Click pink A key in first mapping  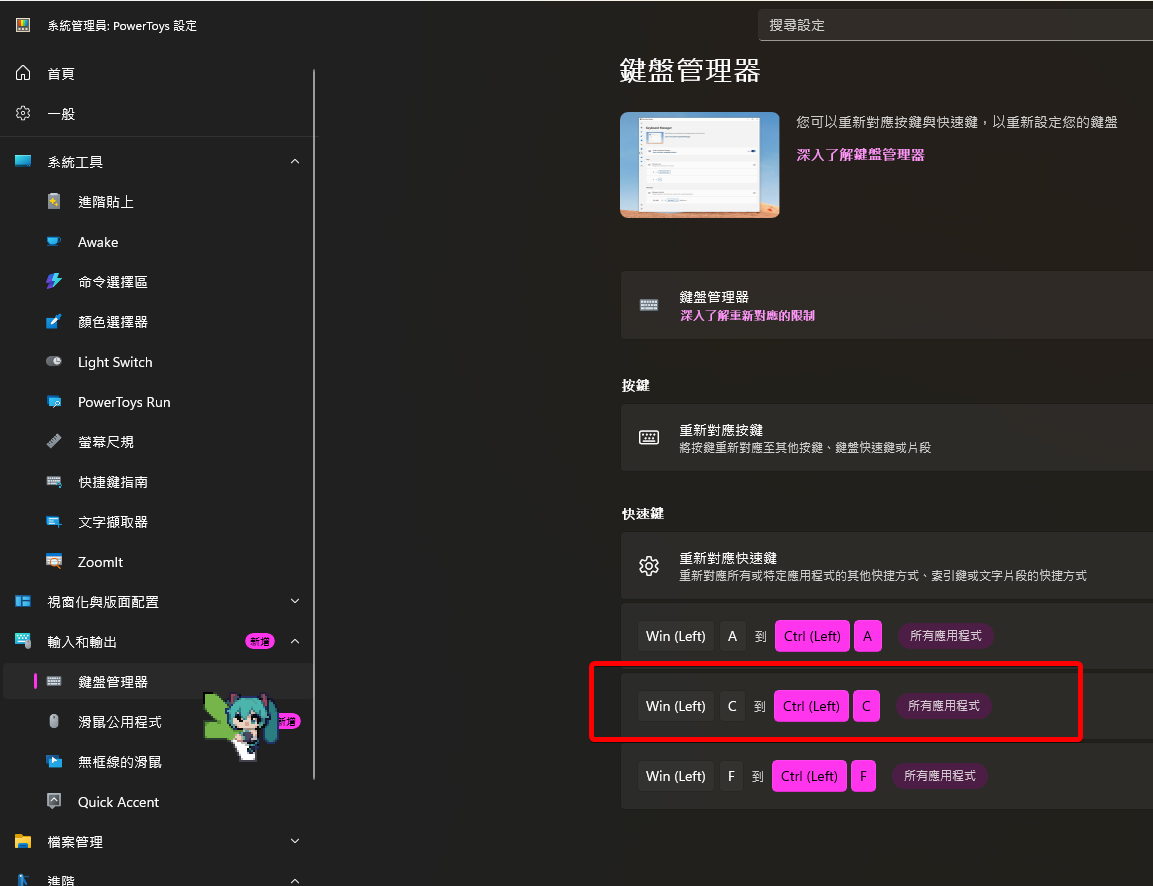[867, 636]
